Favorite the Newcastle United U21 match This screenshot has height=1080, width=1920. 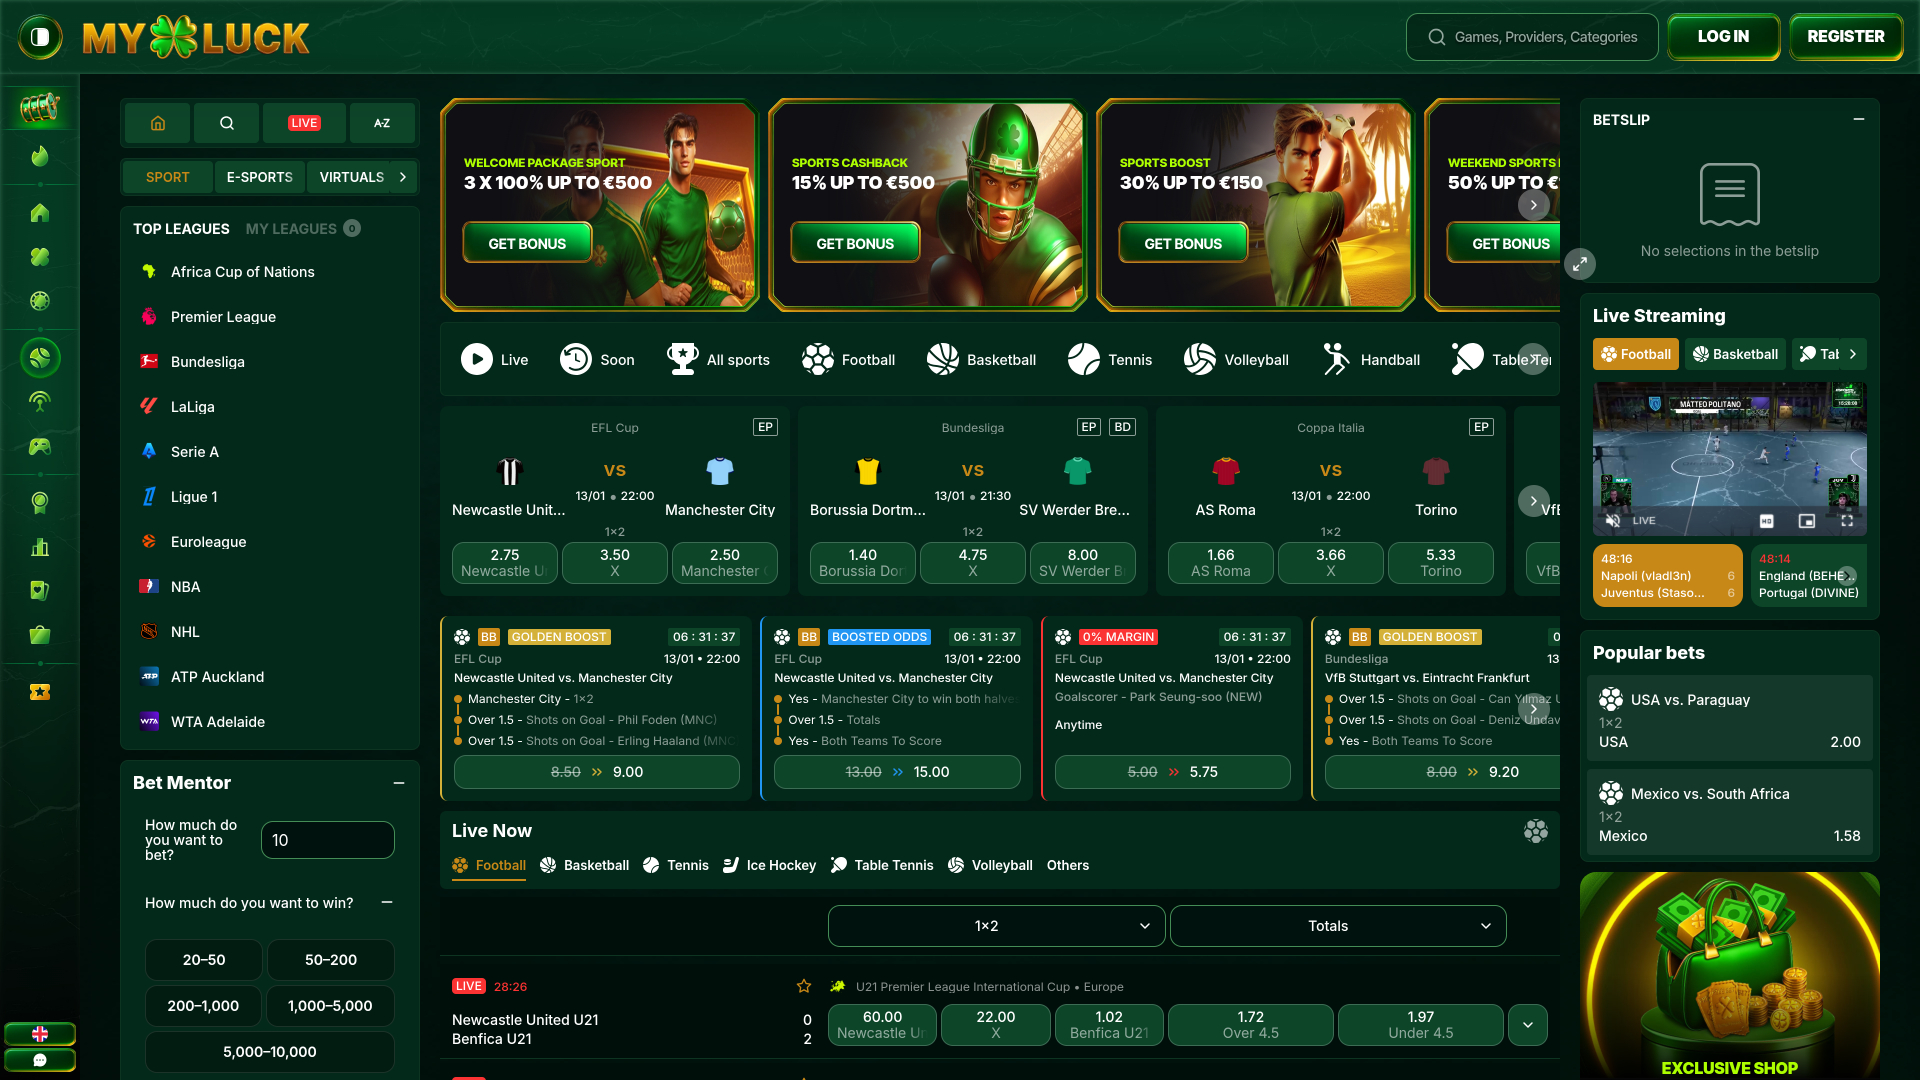tap(803, 986)
